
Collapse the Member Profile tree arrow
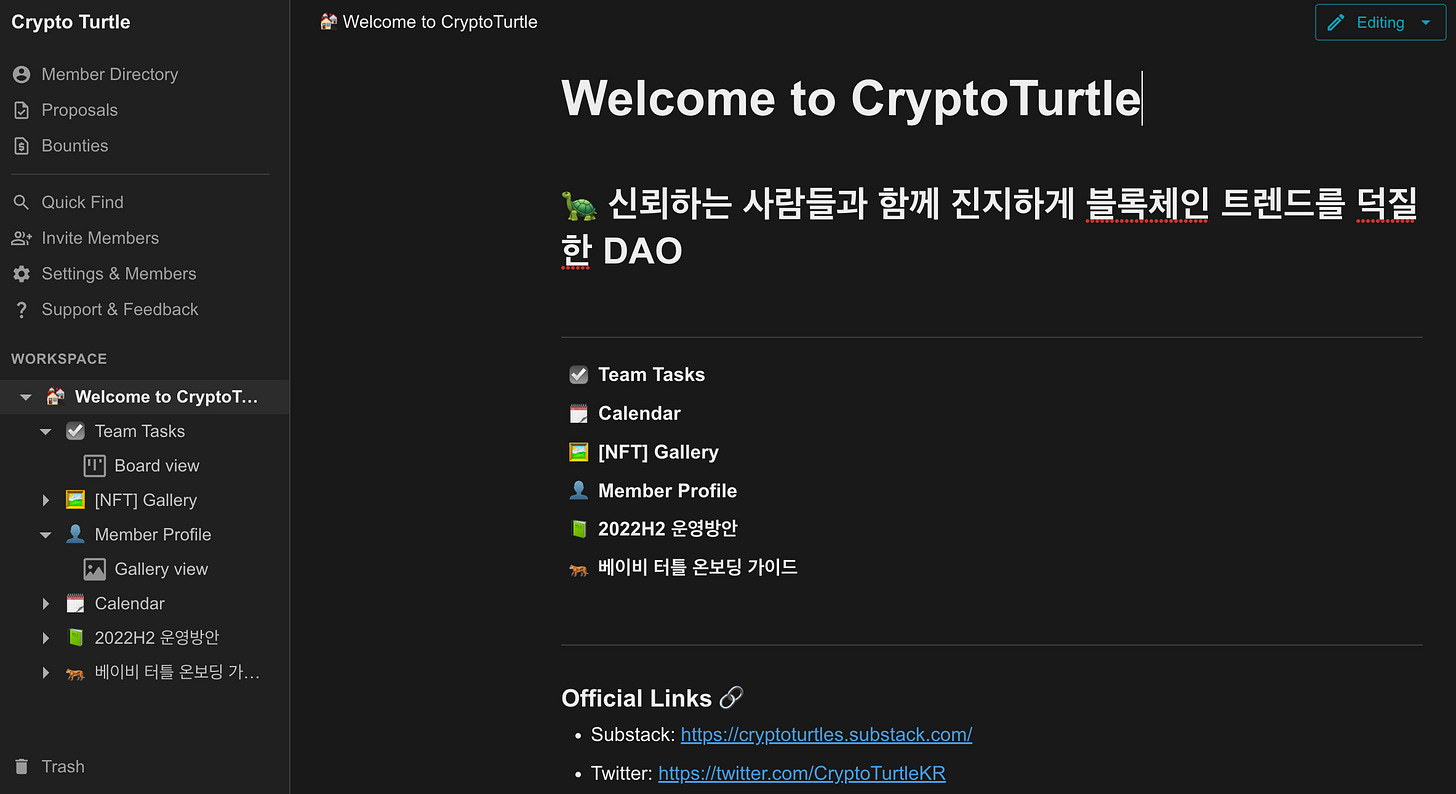click(45, 535)
